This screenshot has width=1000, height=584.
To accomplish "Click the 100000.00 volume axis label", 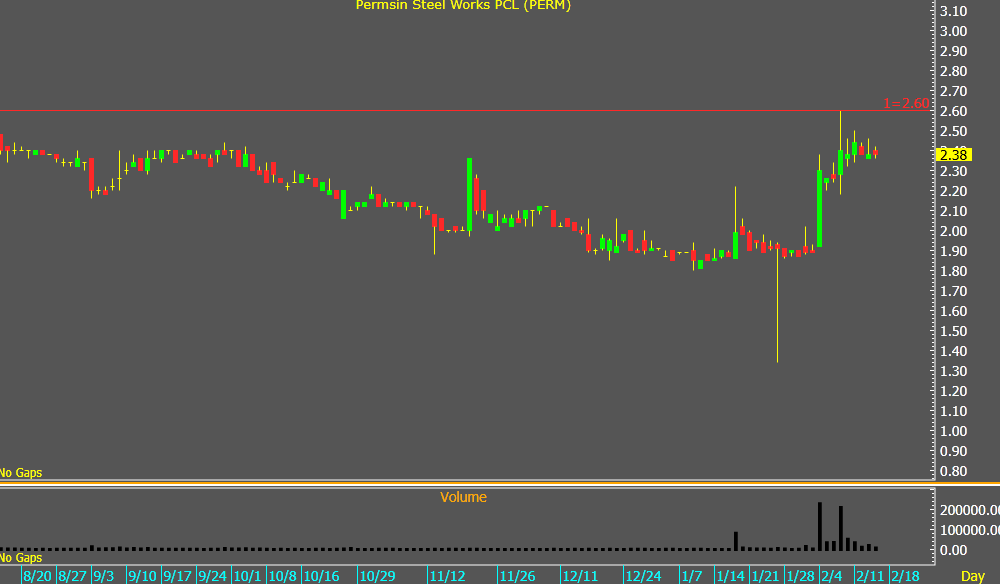I will [969, 530].
